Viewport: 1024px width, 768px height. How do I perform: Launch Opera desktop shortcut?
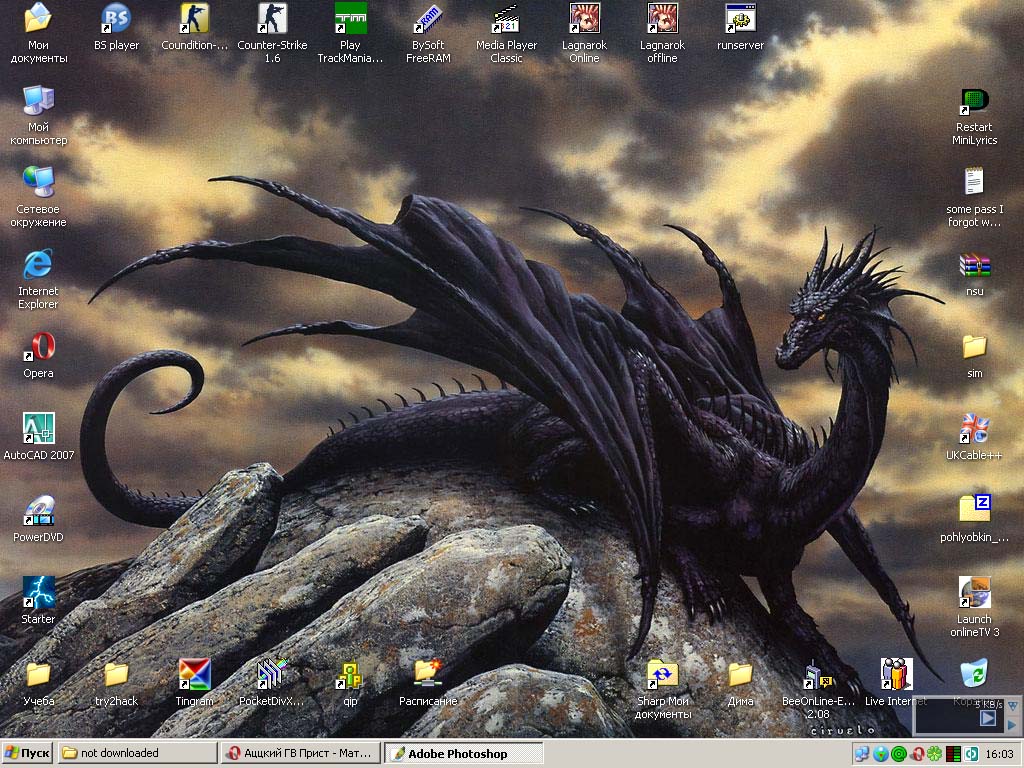tap(38, 355)
